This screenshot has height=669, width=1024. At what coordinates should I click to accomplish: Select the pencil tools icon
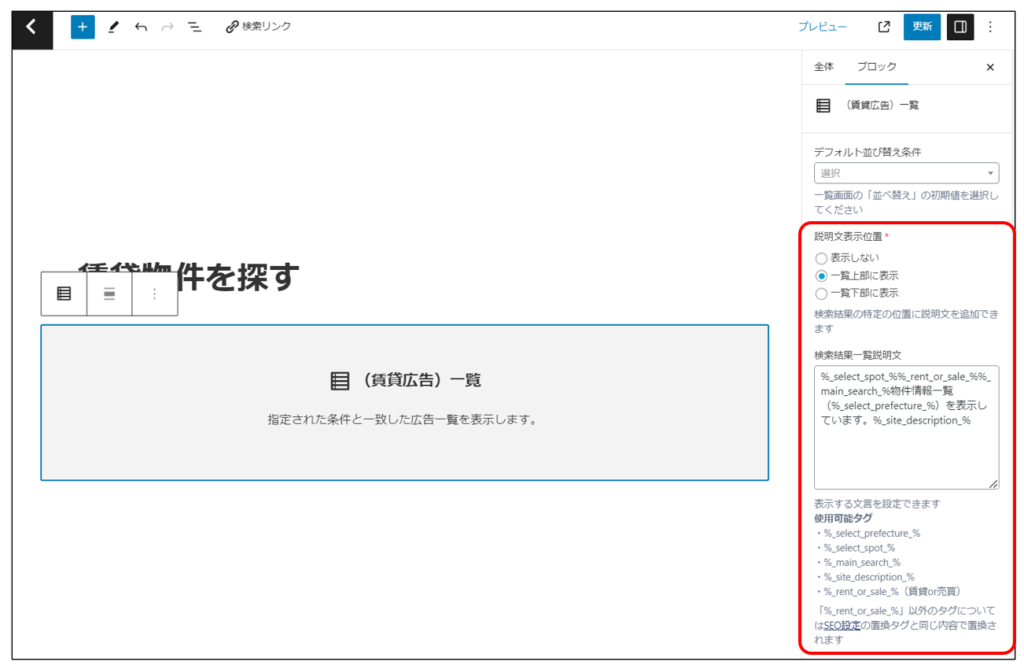[113, 27]
